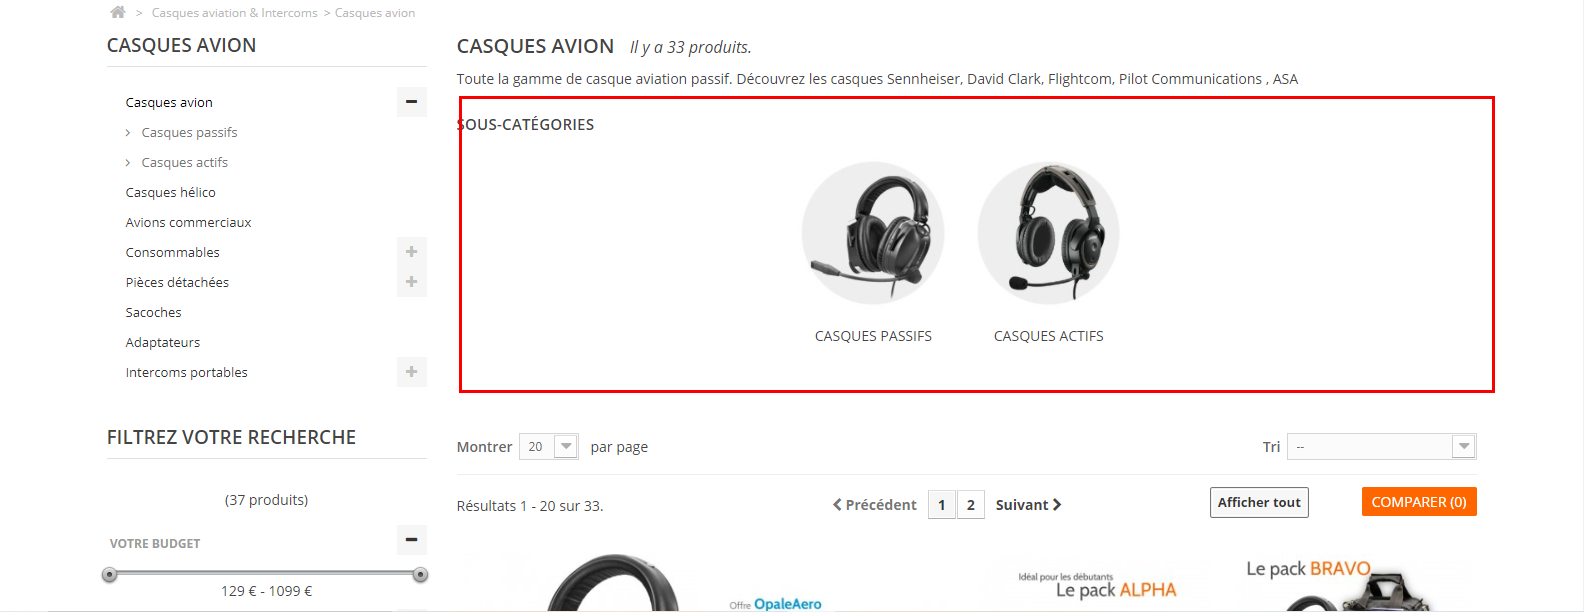Expand Intercoms portables plus icon
The width and height of the screenshot is (1584, 612).
411,372
